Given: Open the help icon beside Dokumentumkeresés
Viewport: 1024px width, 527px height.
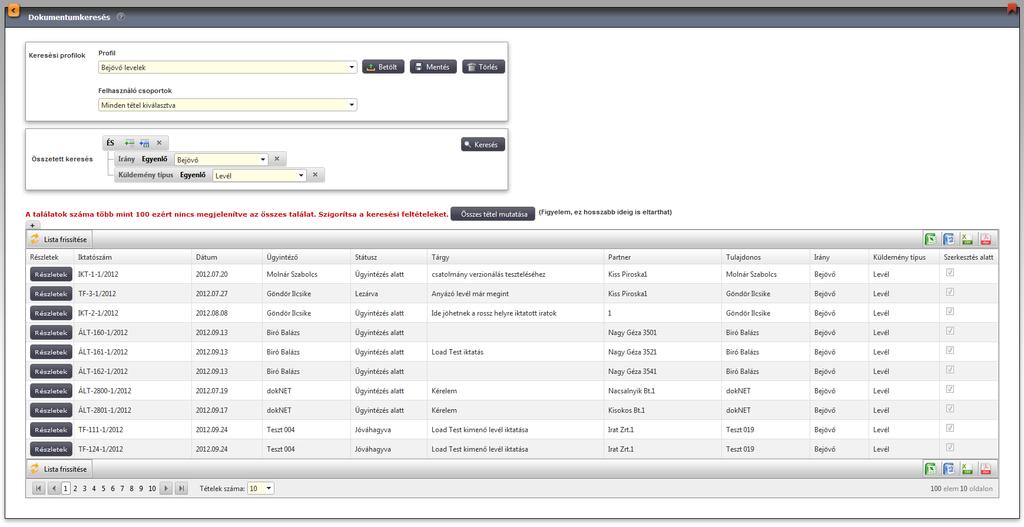Looking at the screenshot, I should [x=121, y=17].
